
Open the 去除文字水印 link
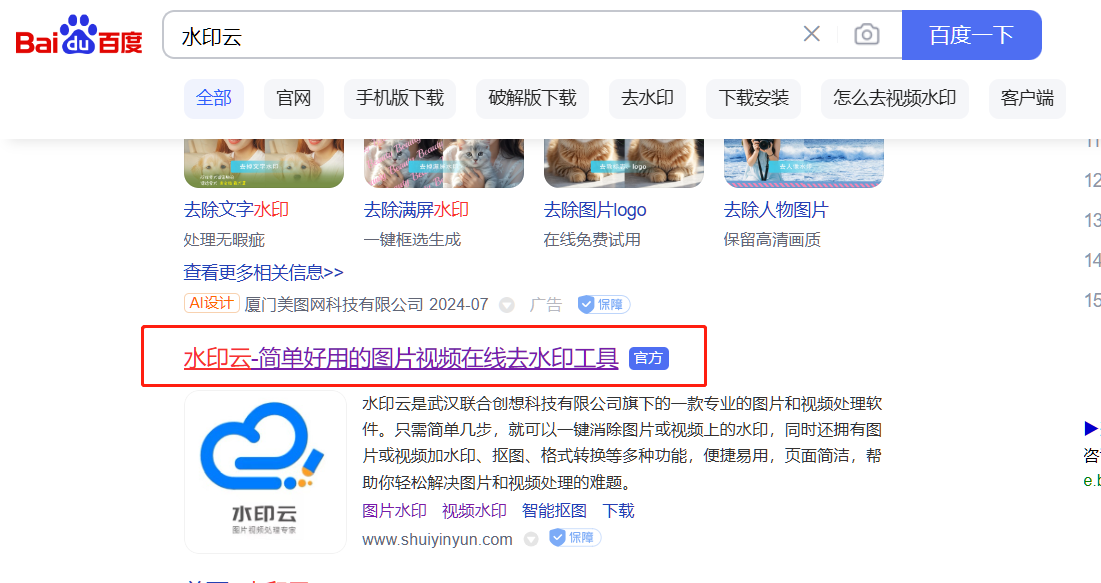pyautogui.click(x=236, y=209)
